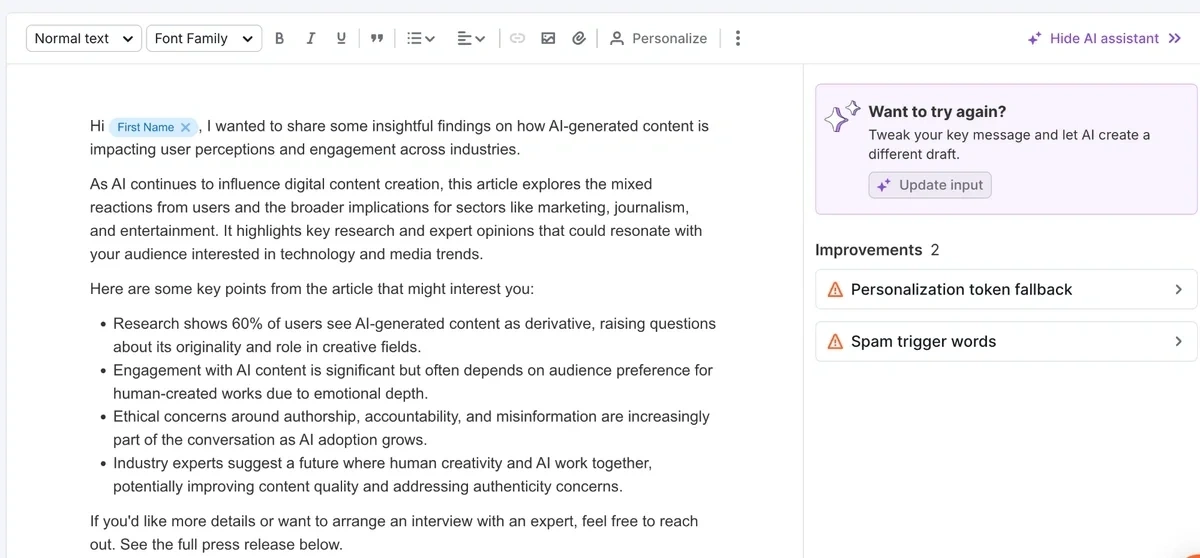Open the list type dropdown
Image resolution: width=1200 pixels, height=558 pixels.
[420, 38]
